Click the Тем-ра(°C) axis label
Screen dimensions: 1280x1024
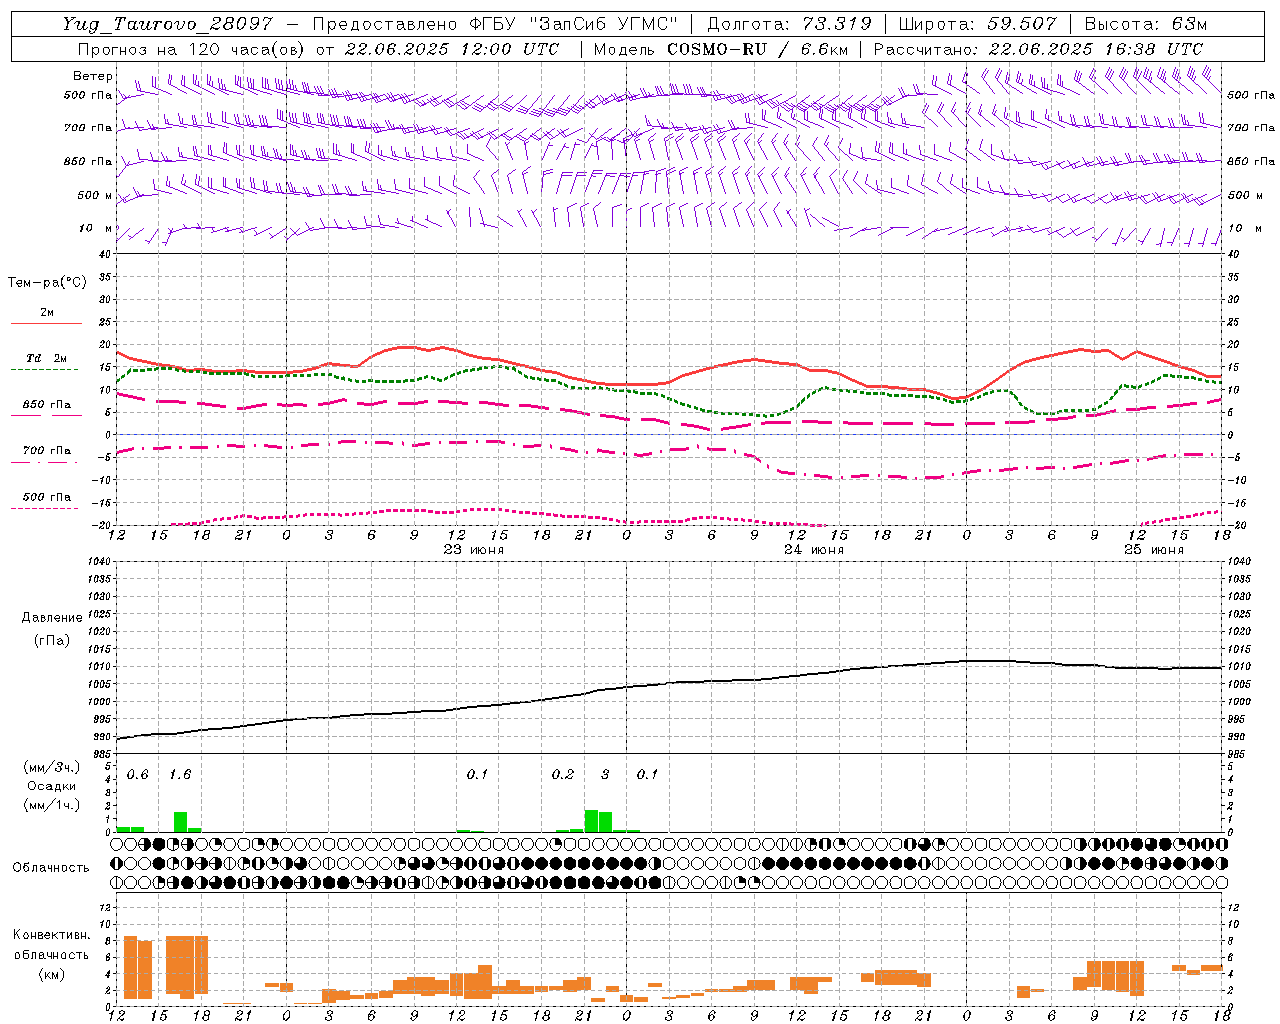(x=47, y=283)
